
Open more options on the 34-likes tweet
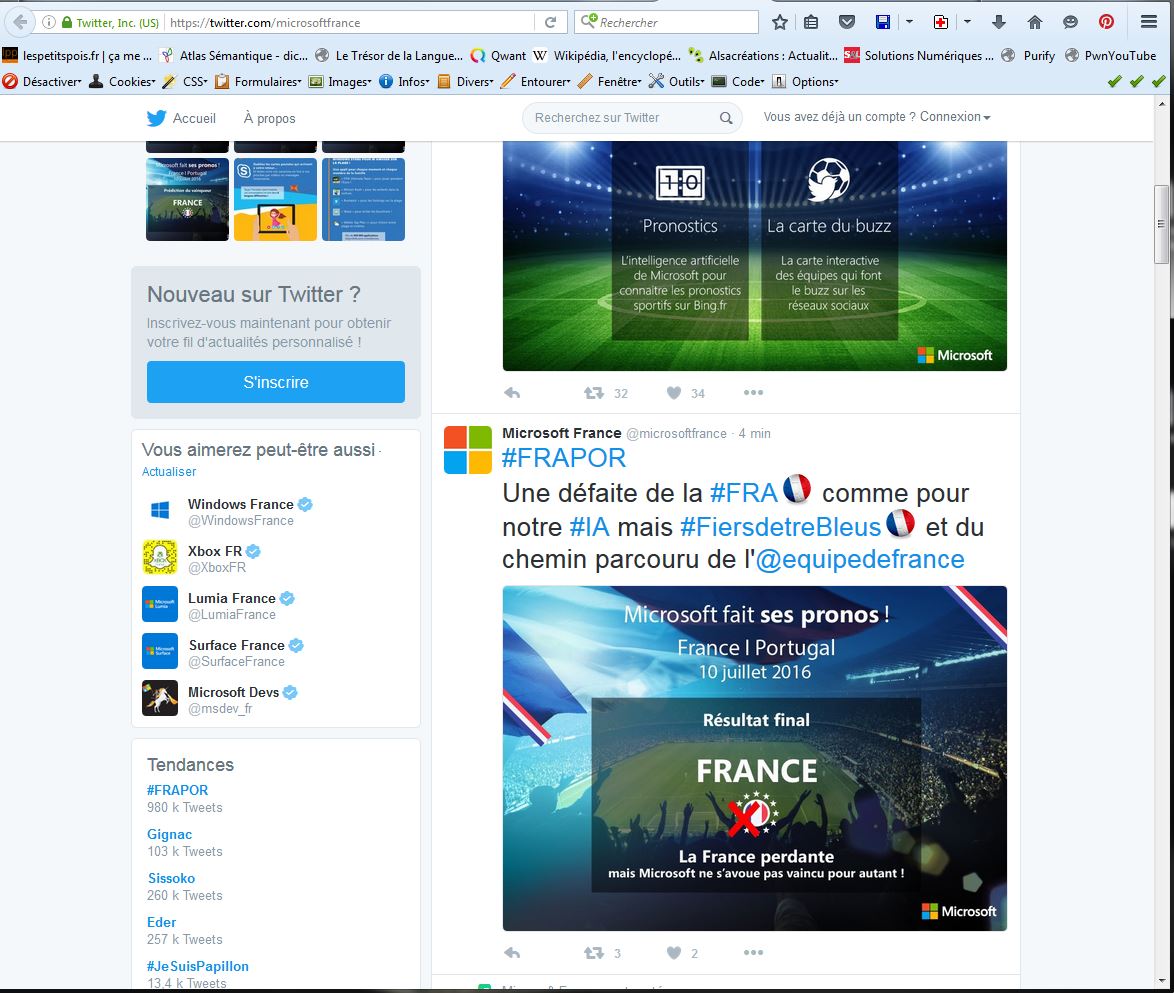click(x=753, y=392)
